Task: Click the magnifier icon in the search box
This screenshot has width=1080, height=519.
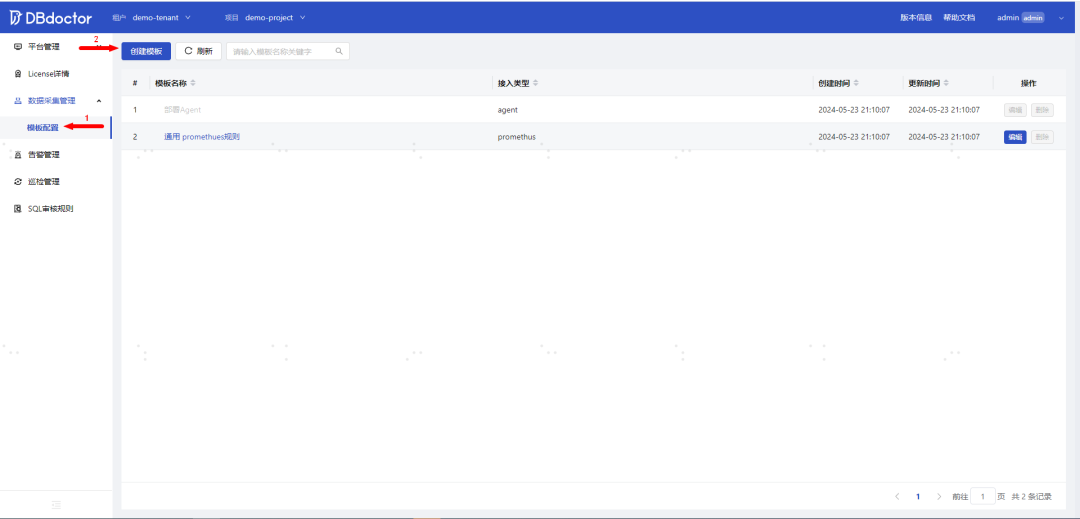Action: tap(339, 51)
